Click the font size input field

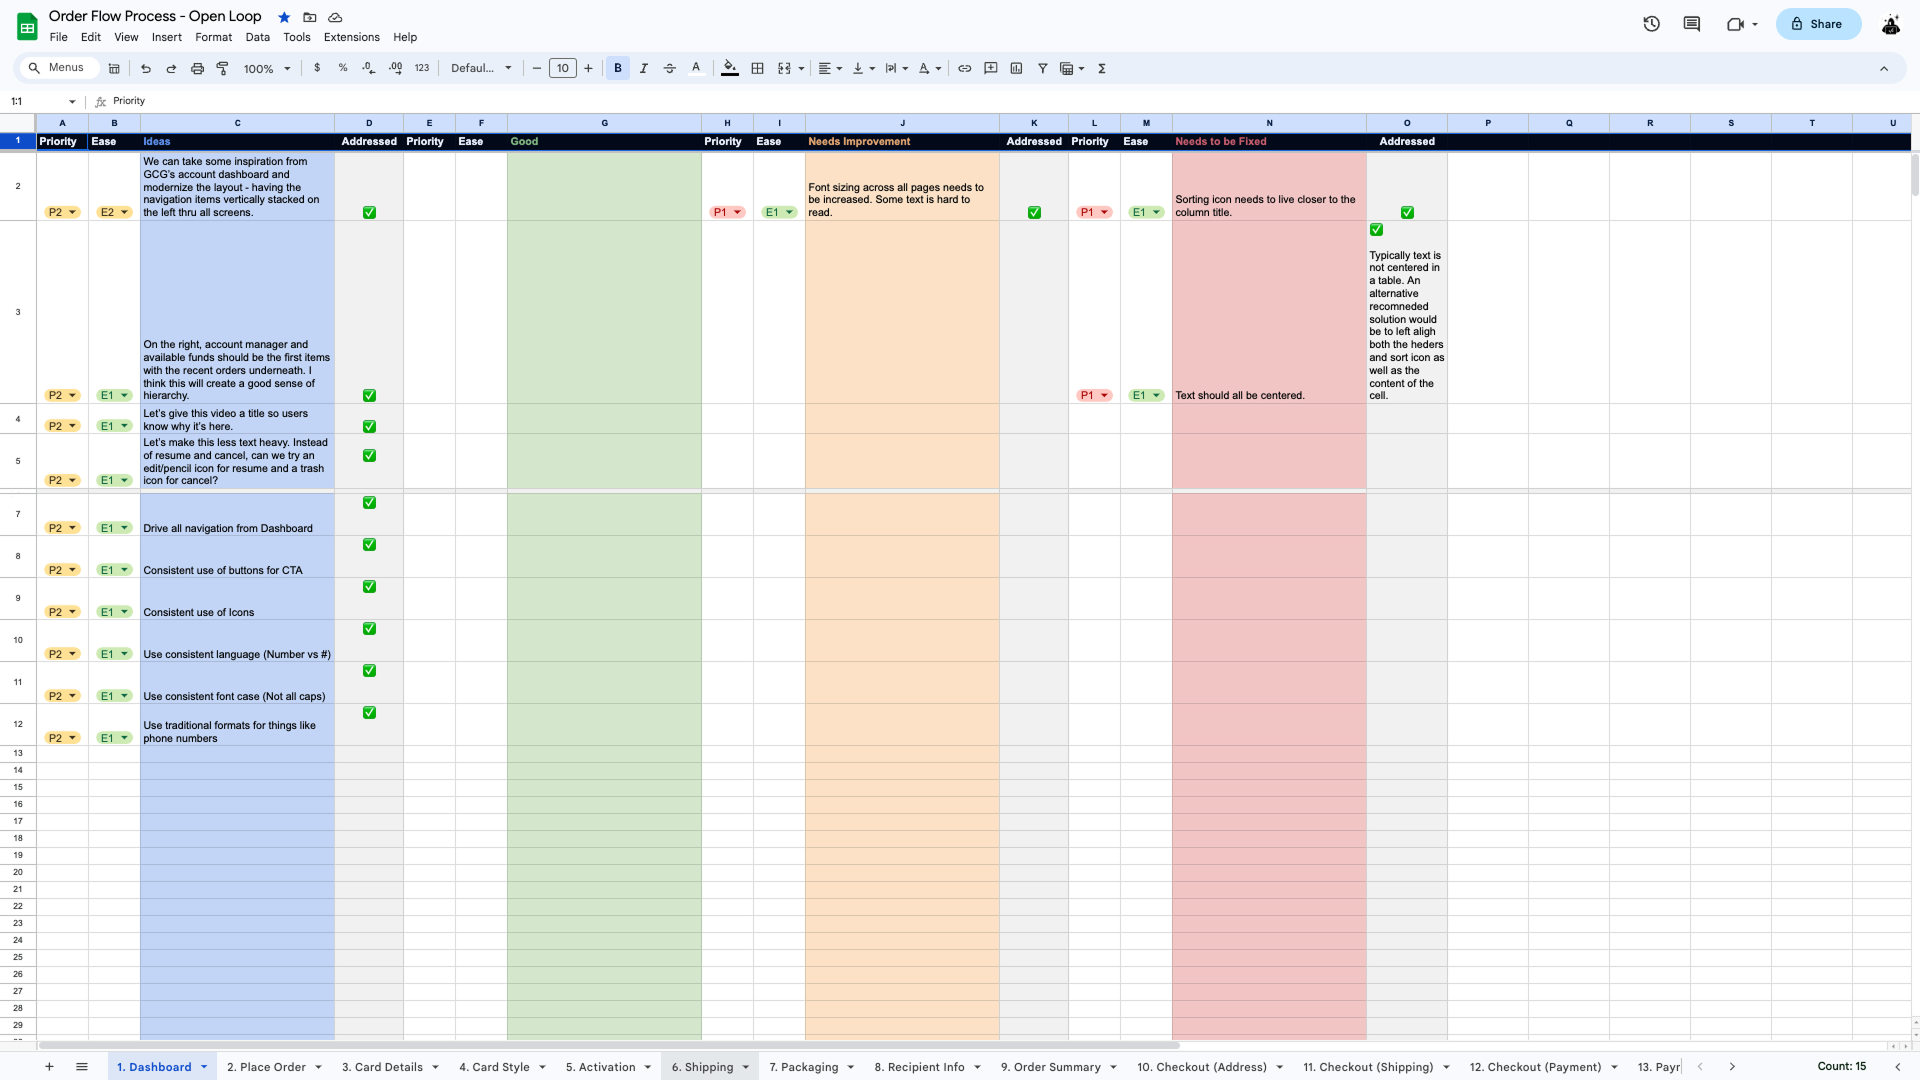pos(563,69)
